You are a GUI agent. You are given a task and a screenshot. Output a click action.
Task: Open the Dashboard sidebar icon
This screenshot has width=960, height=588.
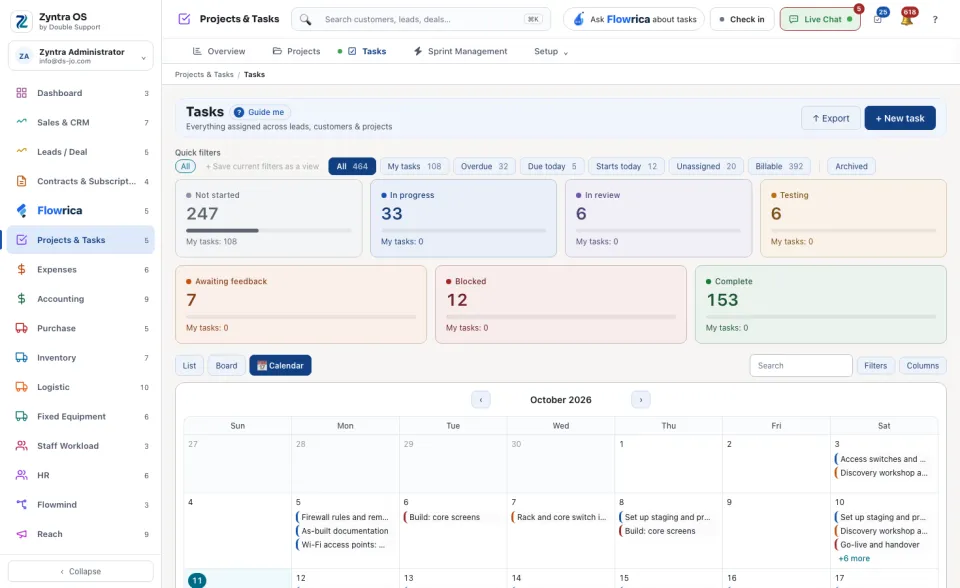[21, 93]
